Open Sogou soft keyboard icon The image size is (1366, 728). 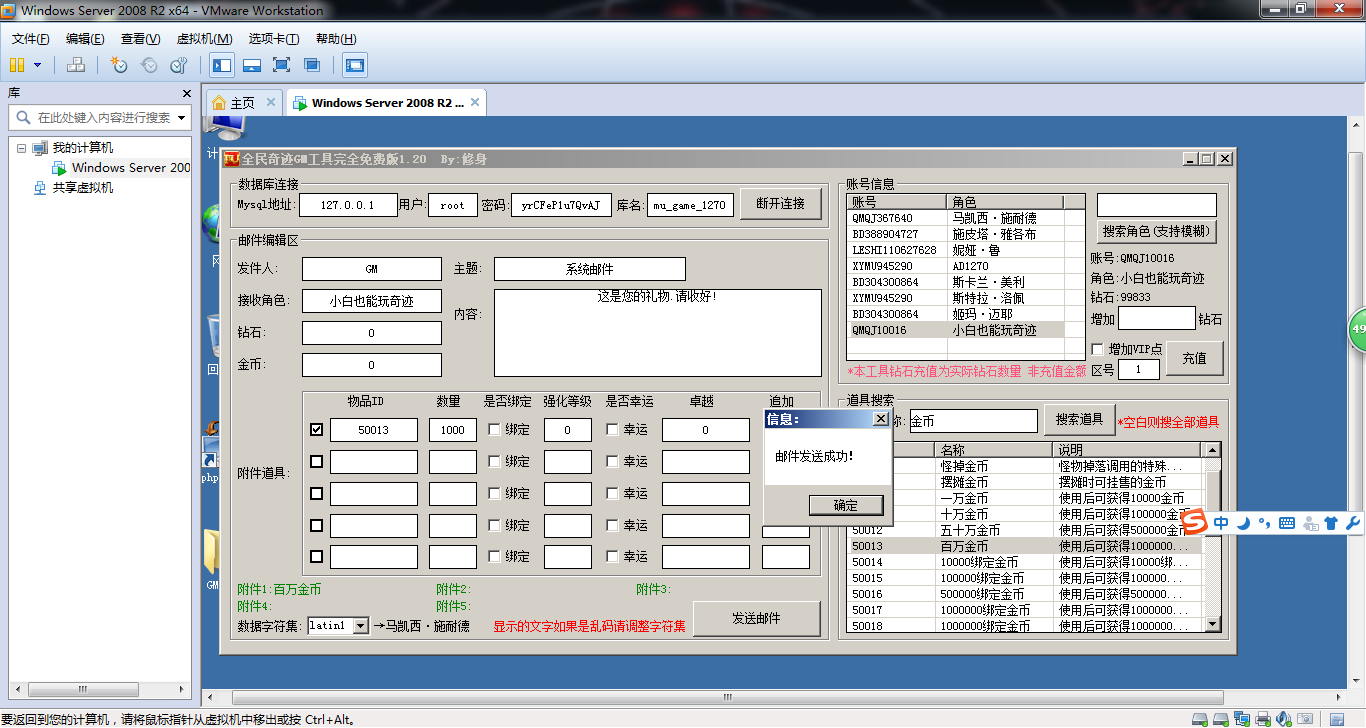tap(1286, 523)
